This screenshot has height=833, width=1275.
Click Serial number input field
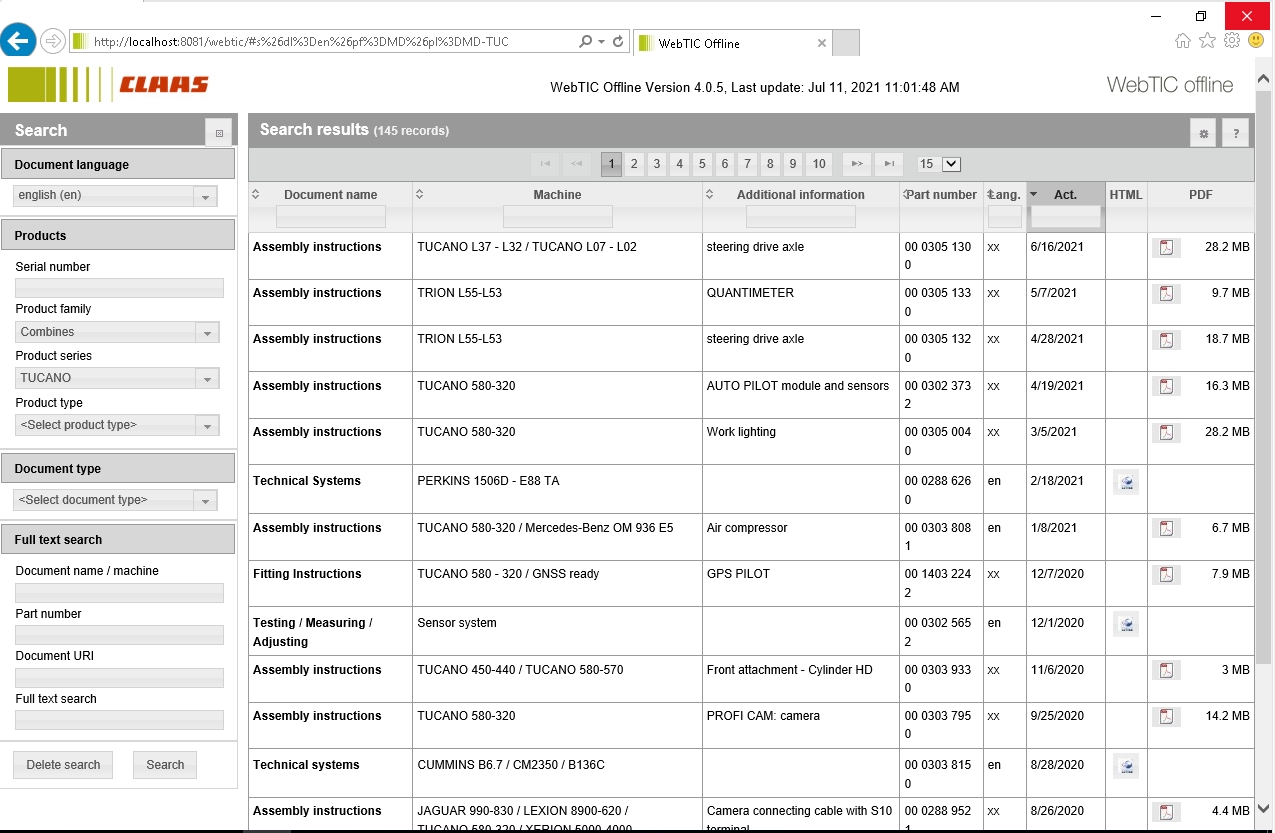coord(119,288)
